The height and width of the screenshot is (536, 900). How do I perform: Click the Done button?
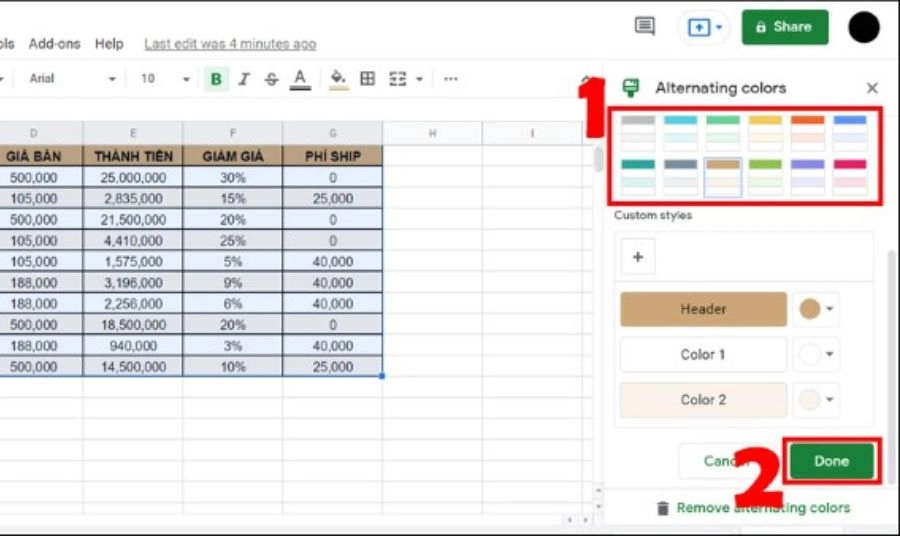832,461
